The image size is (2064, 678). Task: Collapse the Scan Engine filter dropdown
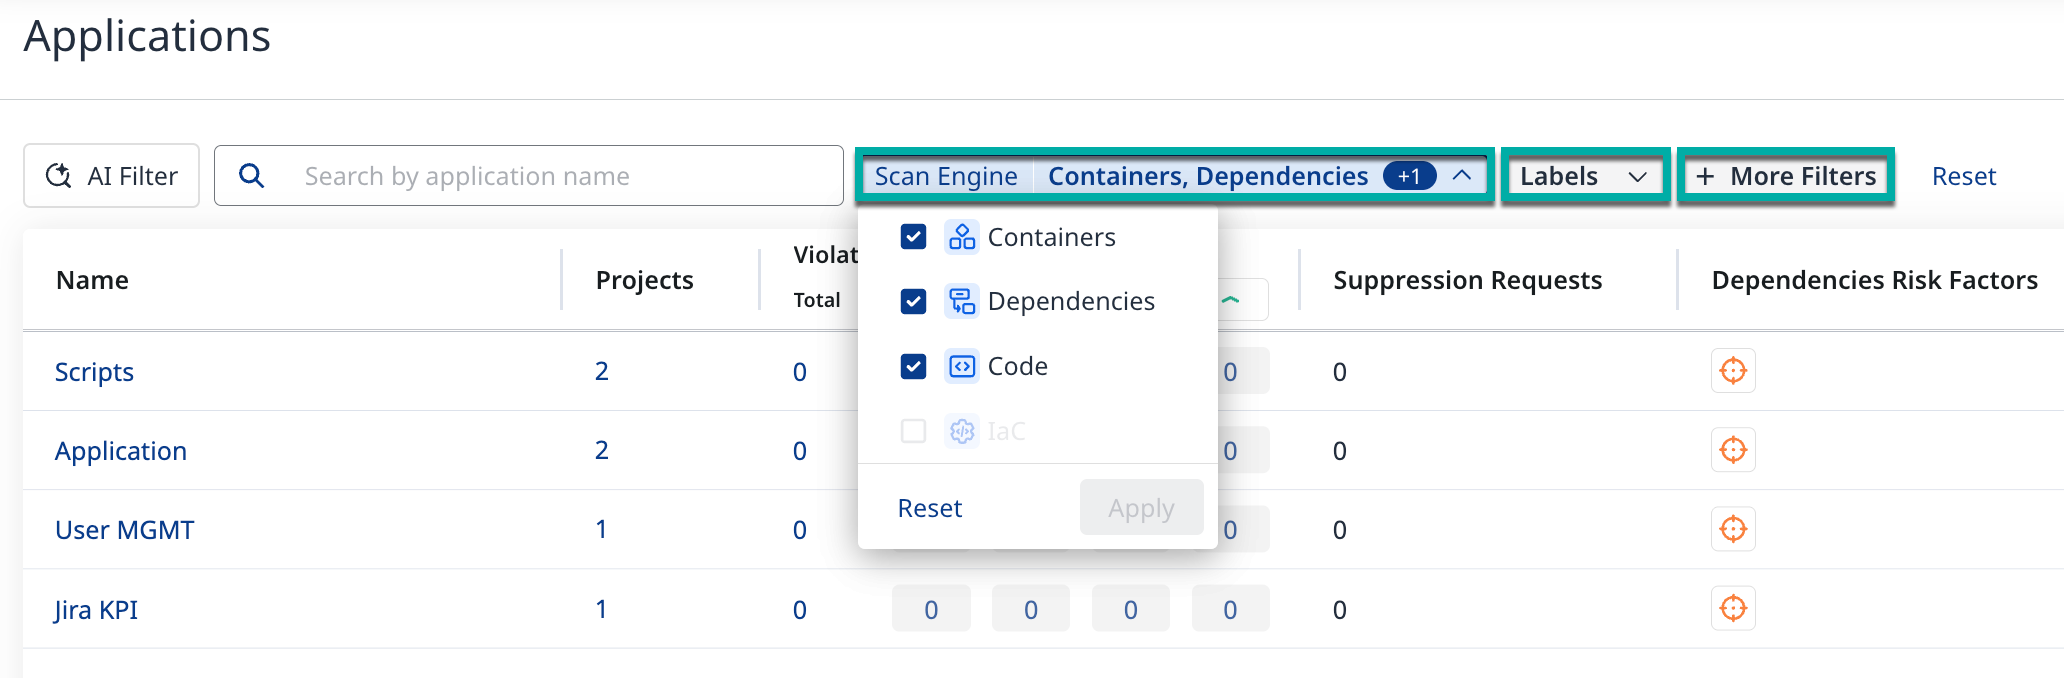(x=1461, y=176)
